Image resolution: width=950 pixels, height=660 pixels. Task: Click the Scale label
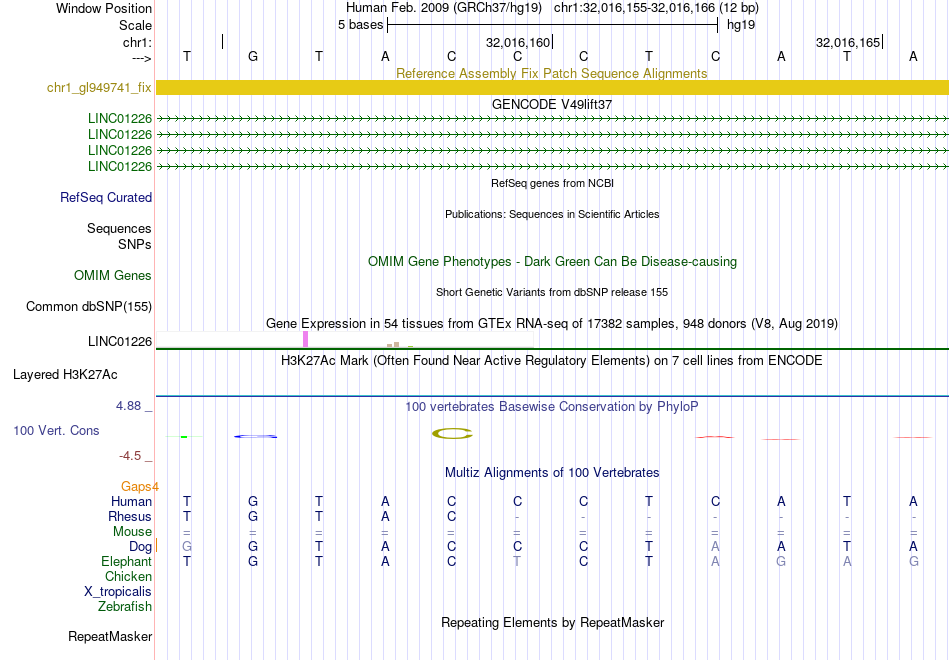point(136,25)
